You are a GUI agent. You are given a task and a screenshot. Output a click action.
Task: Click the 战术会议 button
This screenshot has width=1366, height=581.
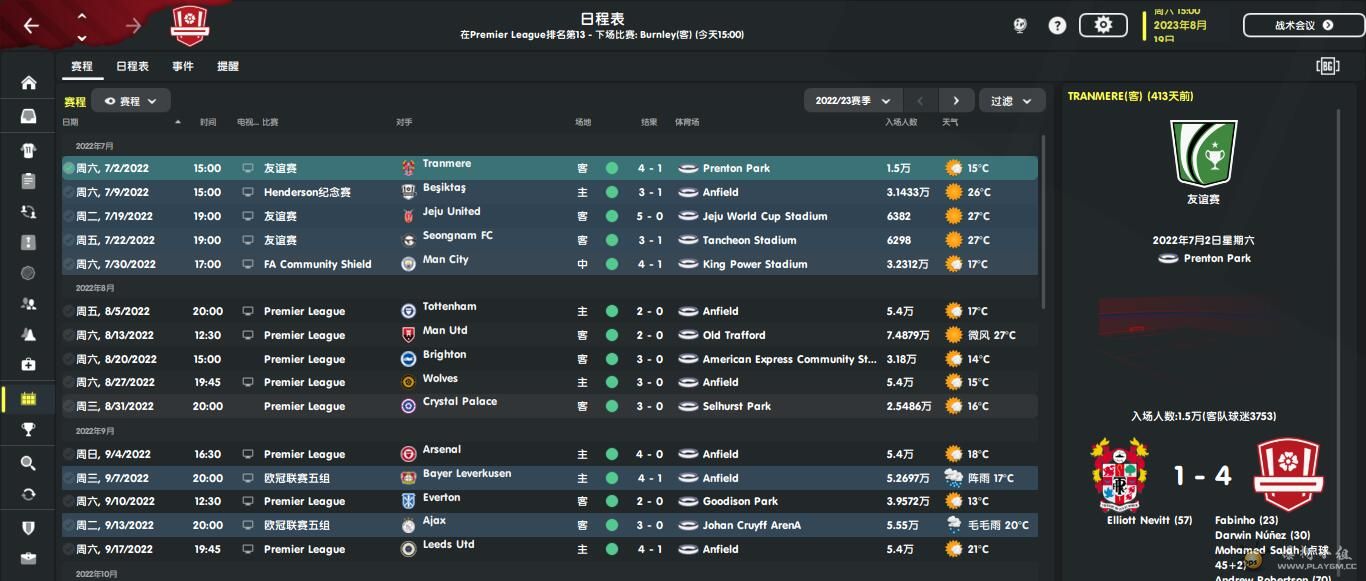pyautogui.click(x=1296, y=25)
